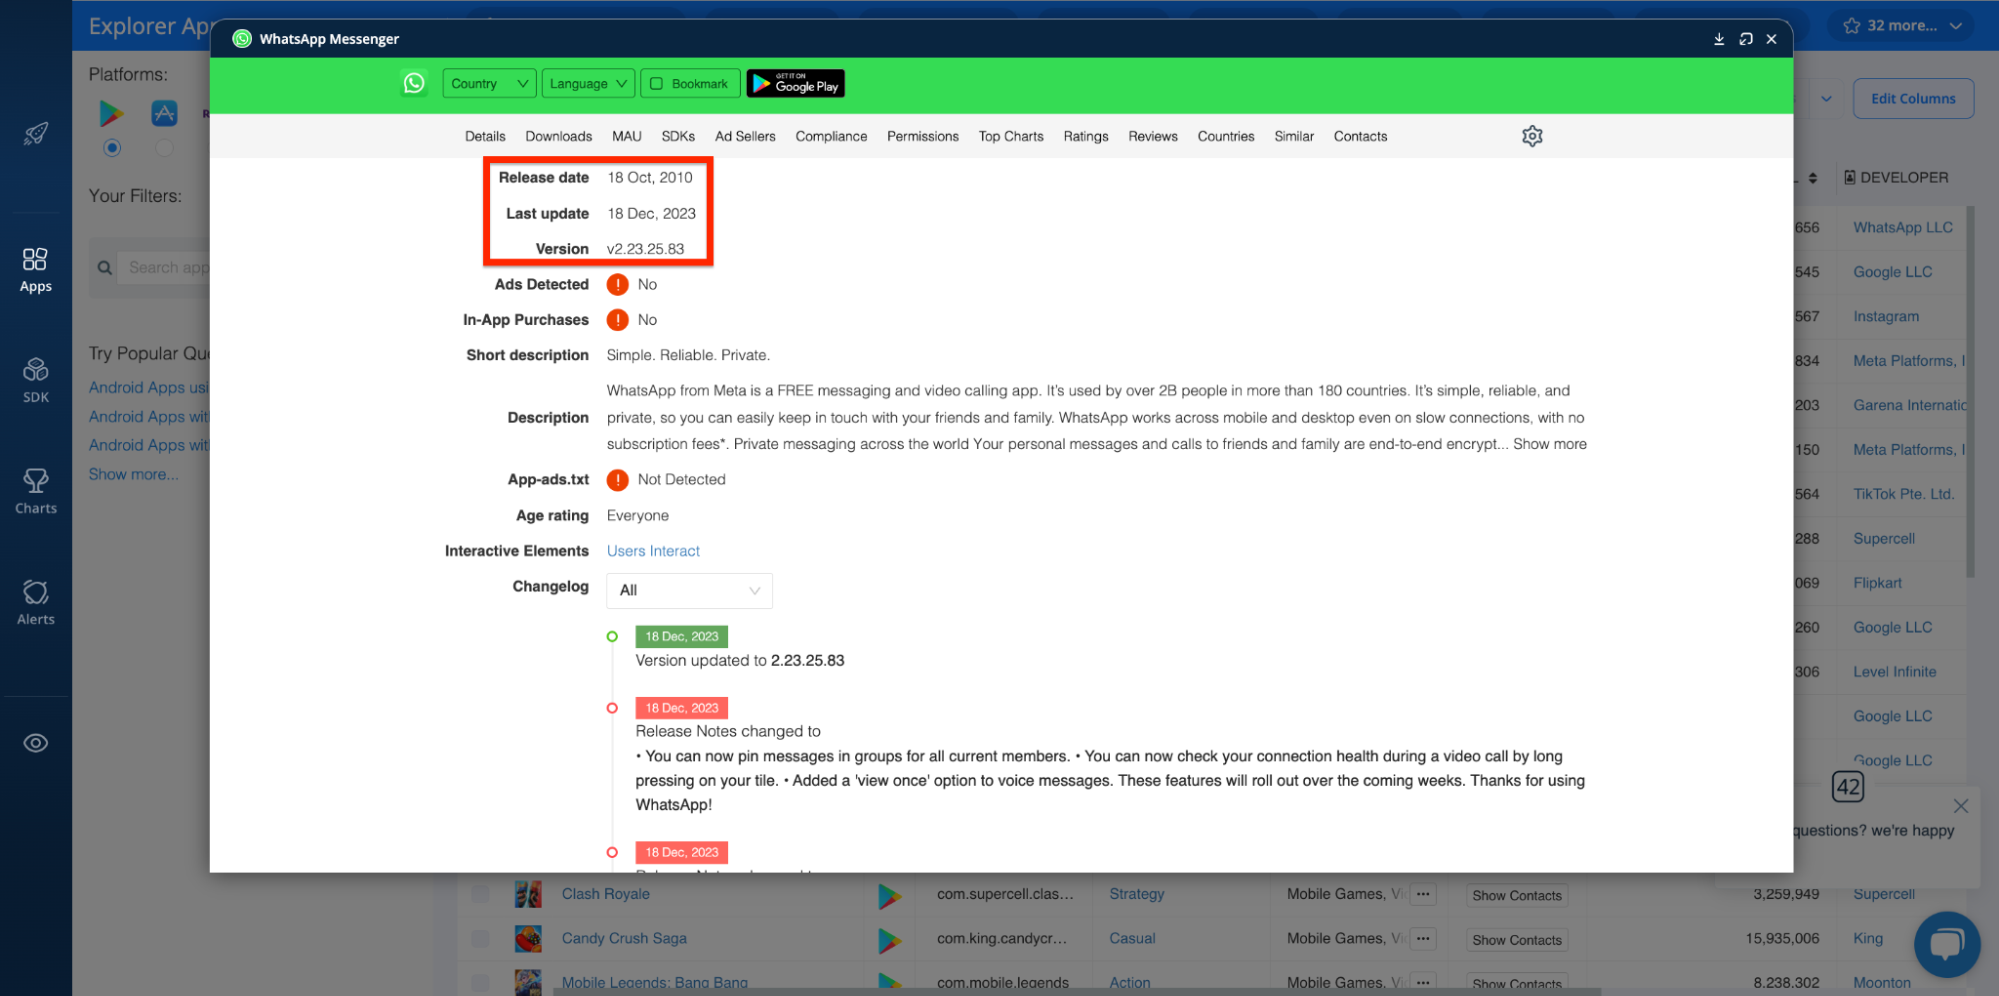Open Alerts in the left sidebar
Image resolution: width=1999 pixels, height=996 pixels.
tap(36, 603)
